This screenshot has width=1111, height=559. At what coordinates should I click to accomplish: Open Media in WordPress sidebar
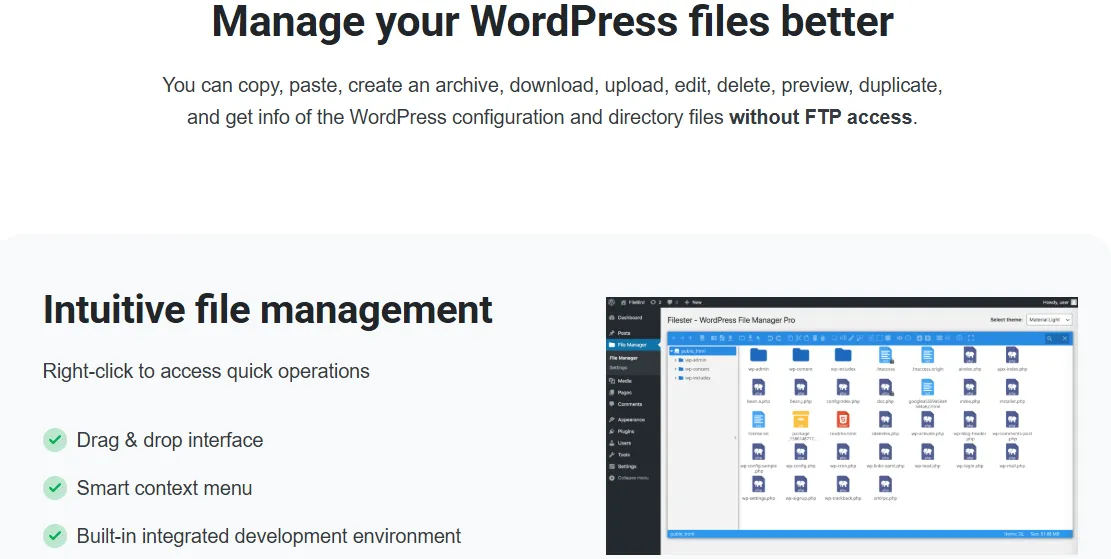pos(621,381)
